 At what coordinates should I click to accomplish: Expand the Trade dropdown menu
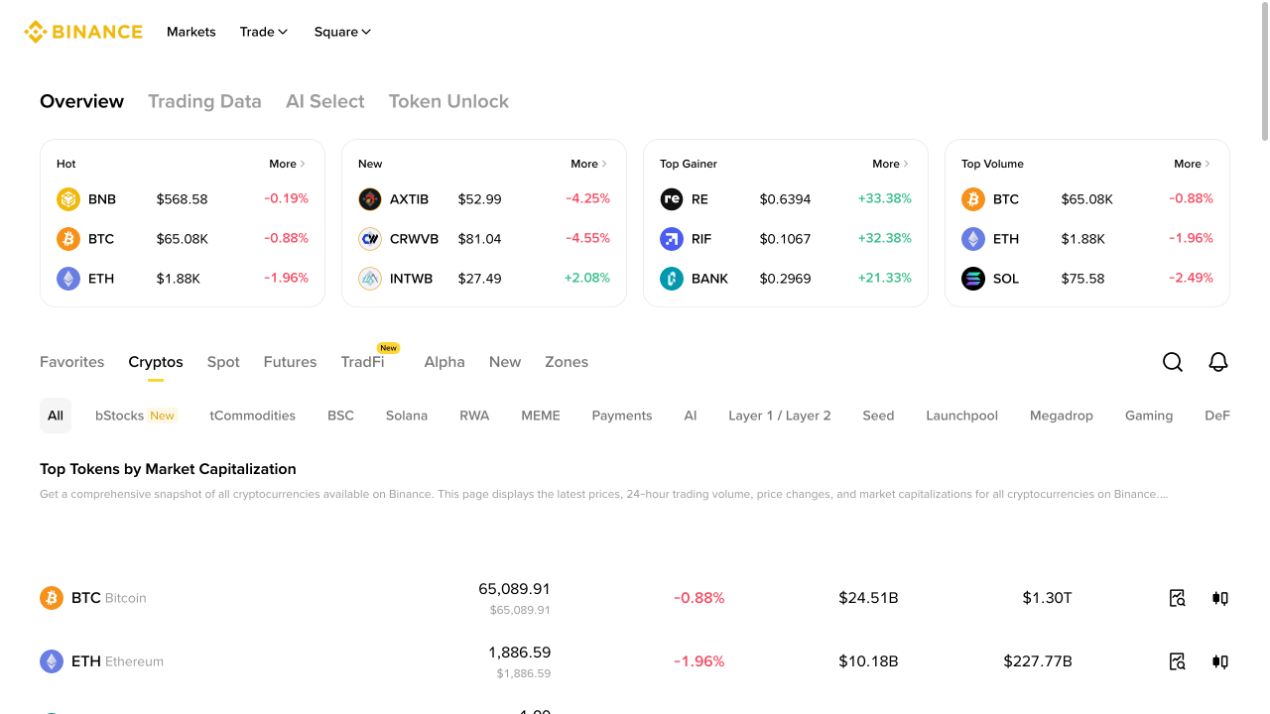pyautogui.click(x=264, y=32)
